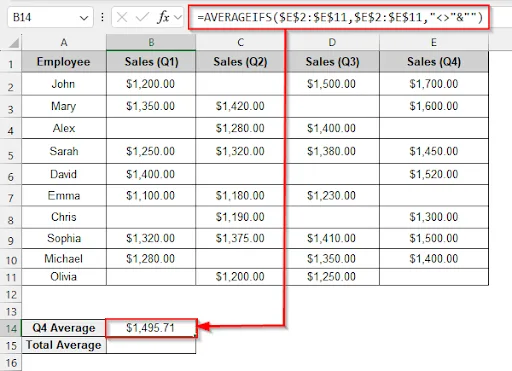
Task: Click the empty cell beside Total Average
Action: (151, 345)
